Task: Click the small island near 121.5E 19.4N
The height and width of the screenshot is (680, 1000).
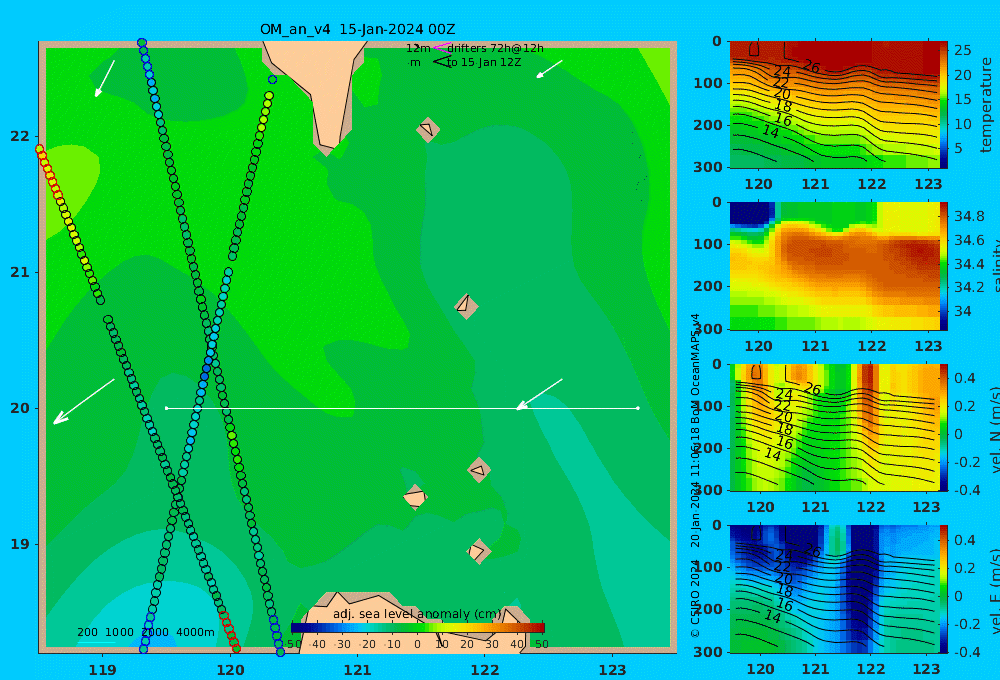Action: (x=415, y=497)
